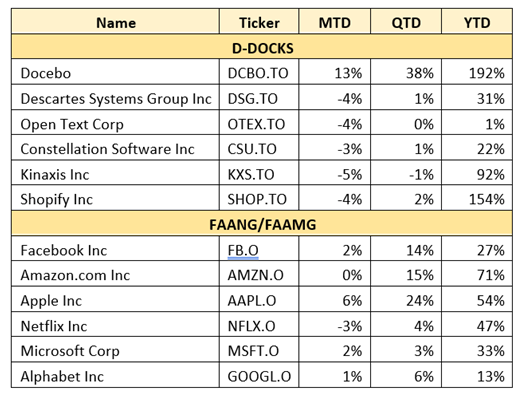The image size is (521, 398).
Task: Click the DCBO.TO ticker cell
Action: click(x=259, y=72)
